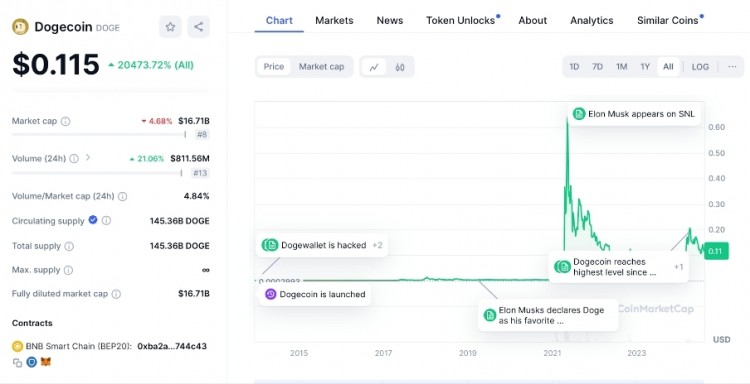This screenshot has width=750, height=384.
Task: Expand the +2 events on Dogewallet marker
Action: click(377, 245)
